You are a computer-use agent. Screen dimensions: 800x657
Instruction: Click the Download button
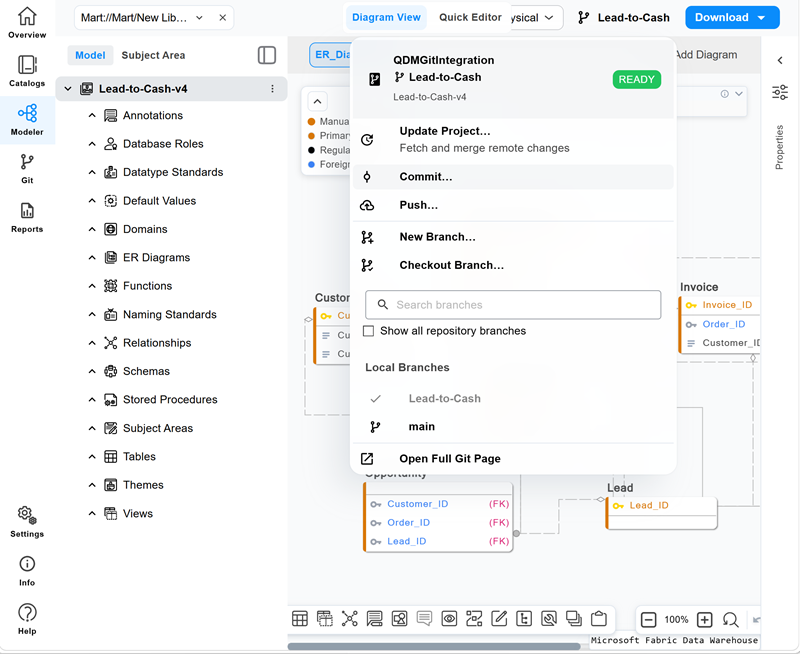click(732, 17)
